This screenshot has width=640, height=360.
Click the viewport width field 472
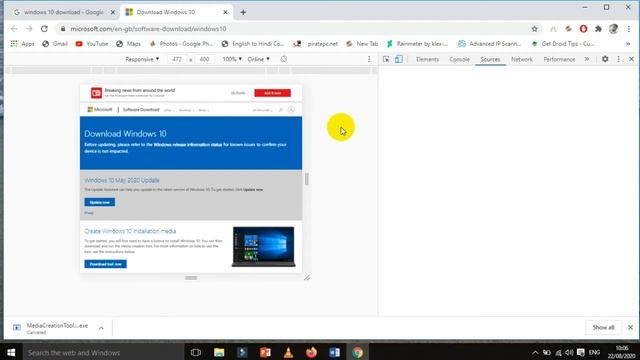pos(177,59)
